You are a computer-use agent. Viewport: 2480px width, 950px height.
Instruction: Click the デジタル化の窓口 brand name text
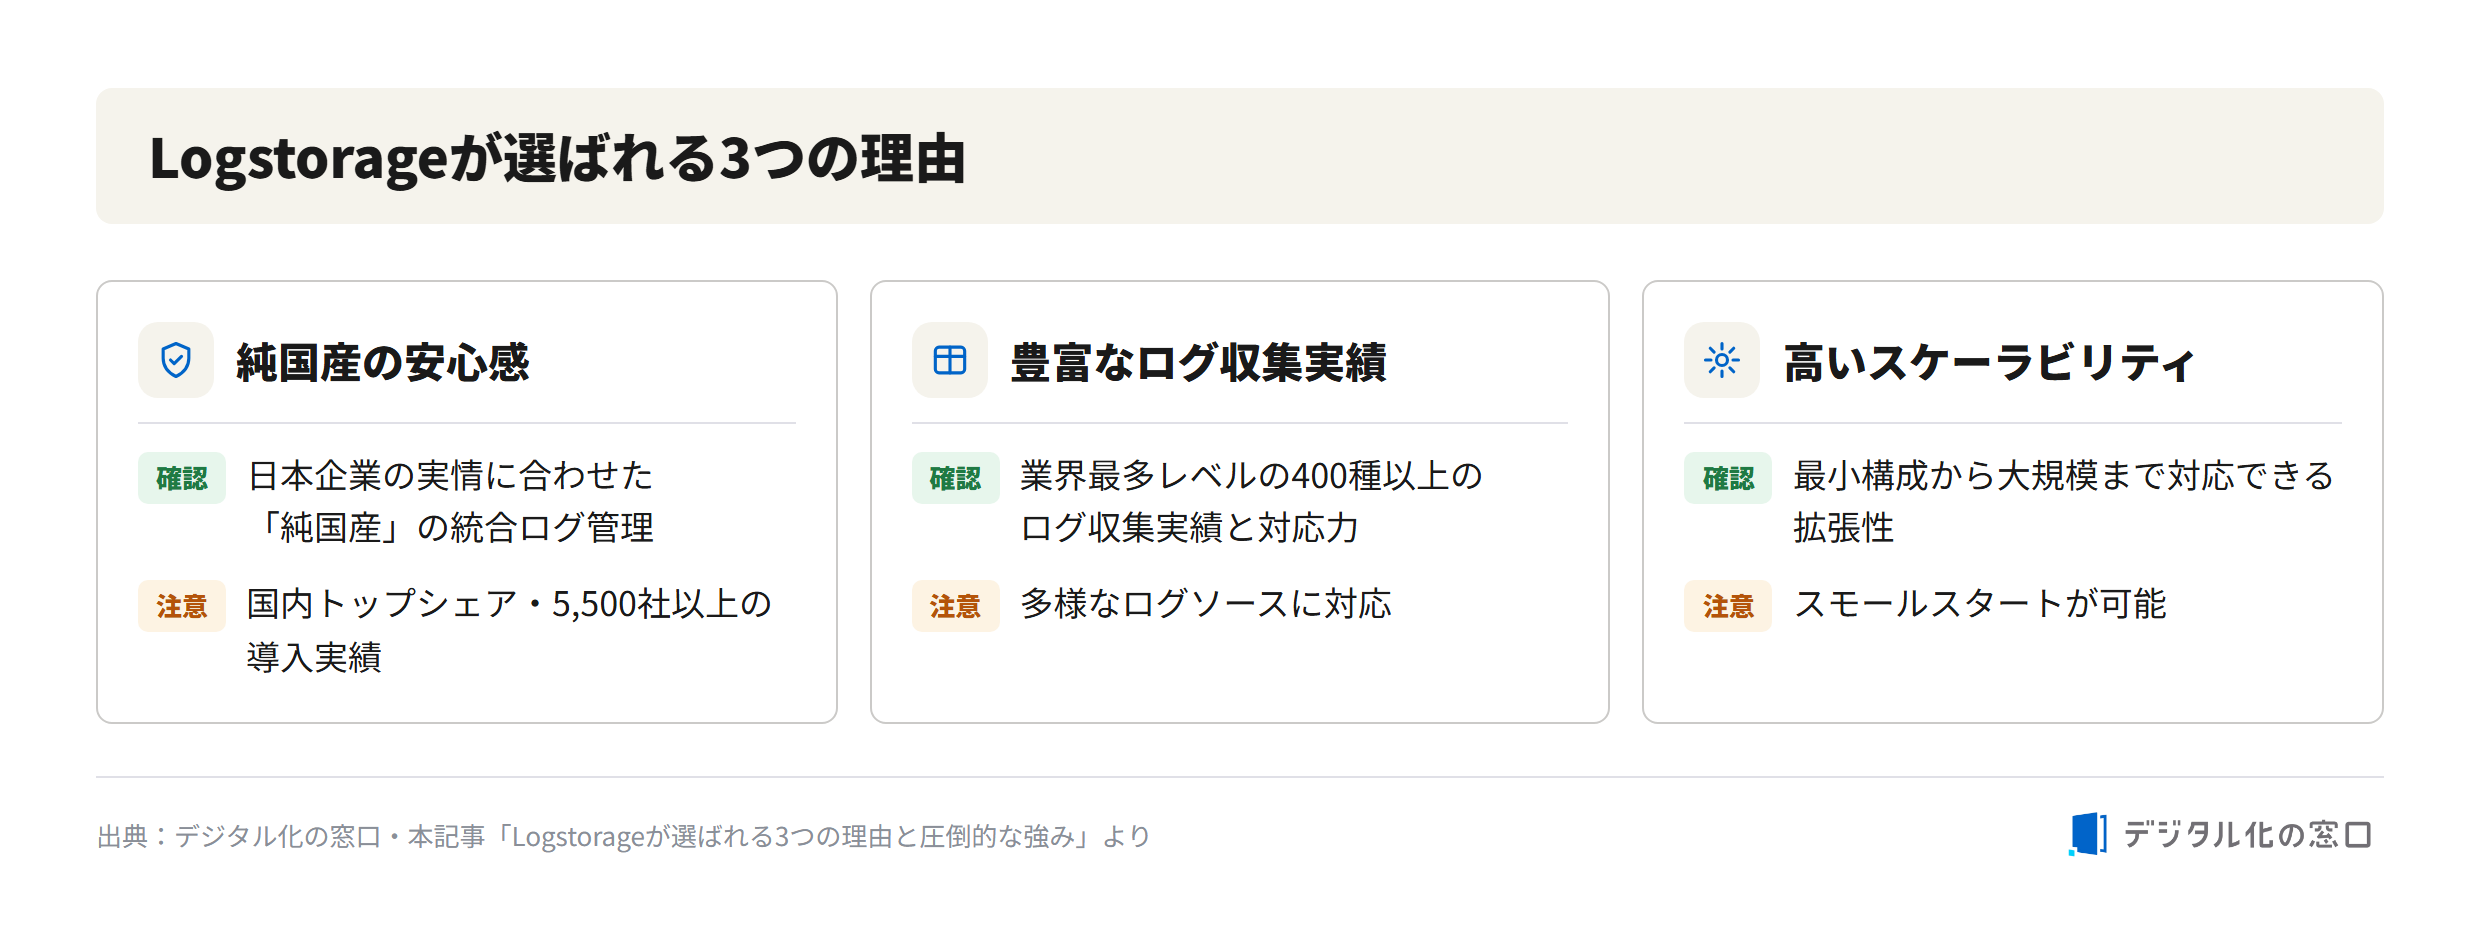point(2247,834)
